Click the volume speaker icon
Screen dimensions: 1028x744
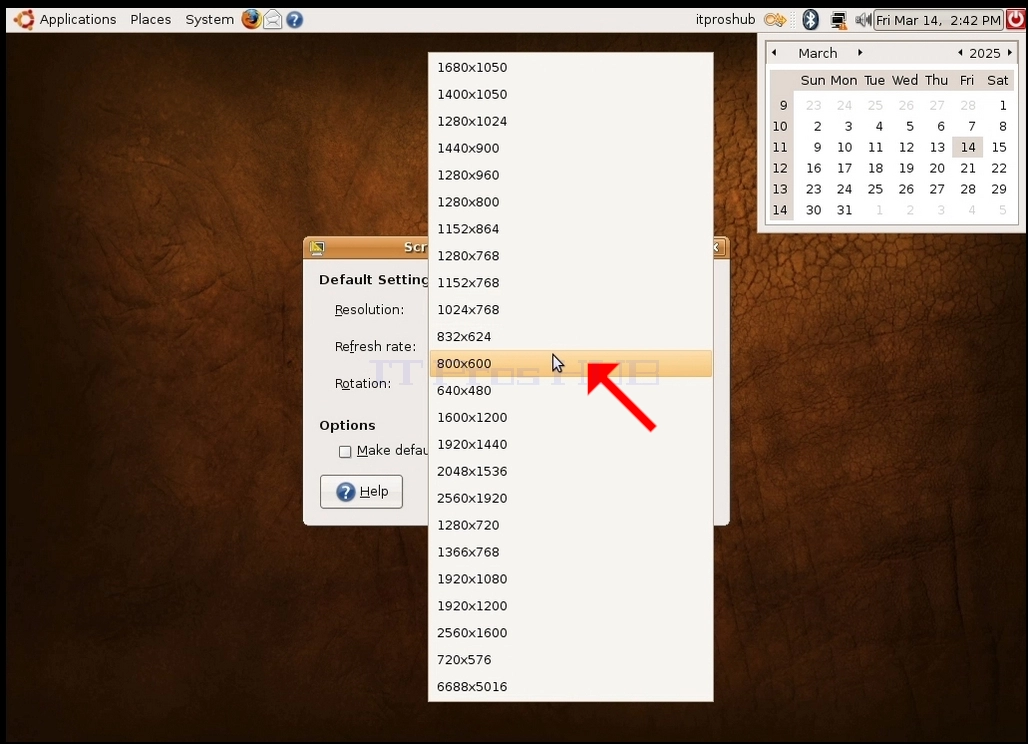point(862,20)
